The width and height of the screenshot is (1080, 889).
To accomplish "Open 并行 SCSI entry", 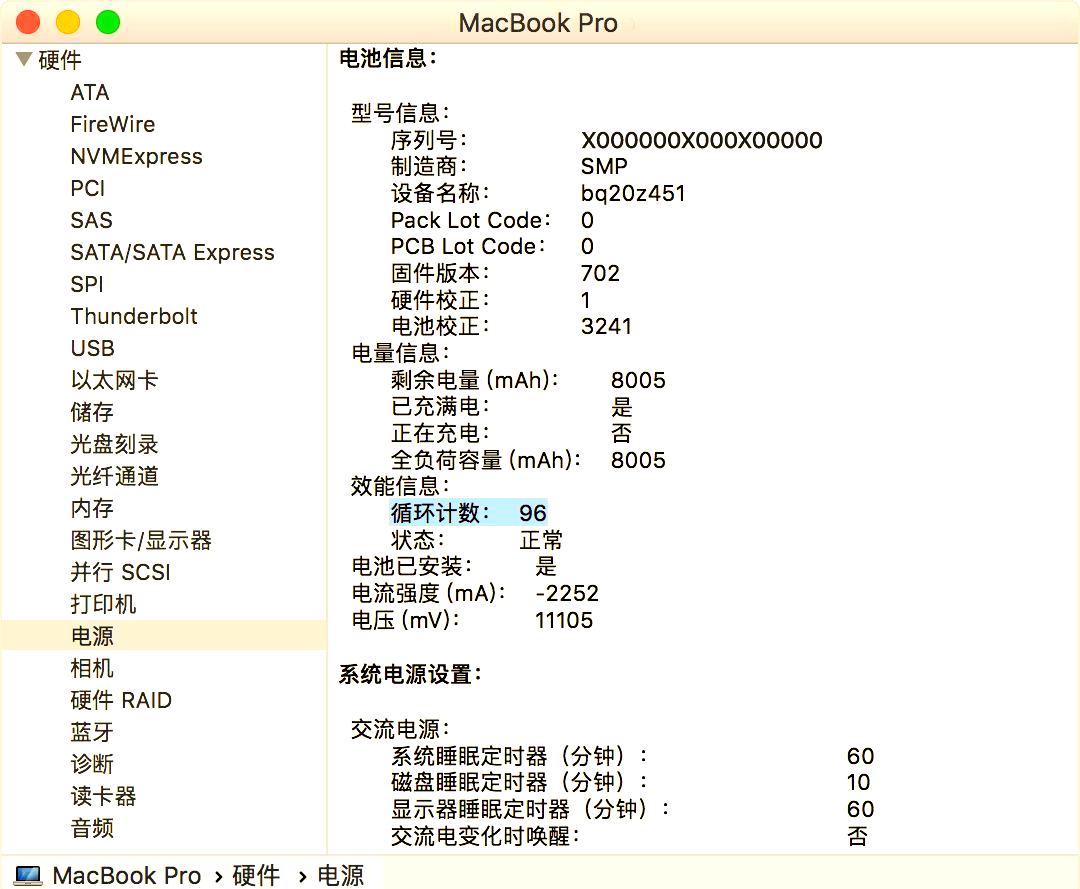I will click(x=121, y=572).
